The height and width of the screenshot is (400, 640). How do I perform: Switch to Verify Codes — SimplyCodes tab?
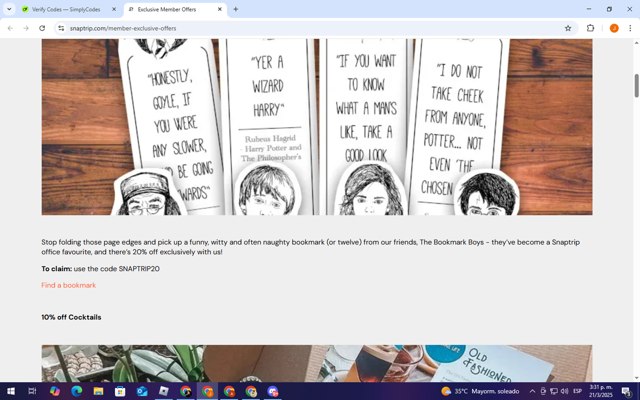(66, 9)
